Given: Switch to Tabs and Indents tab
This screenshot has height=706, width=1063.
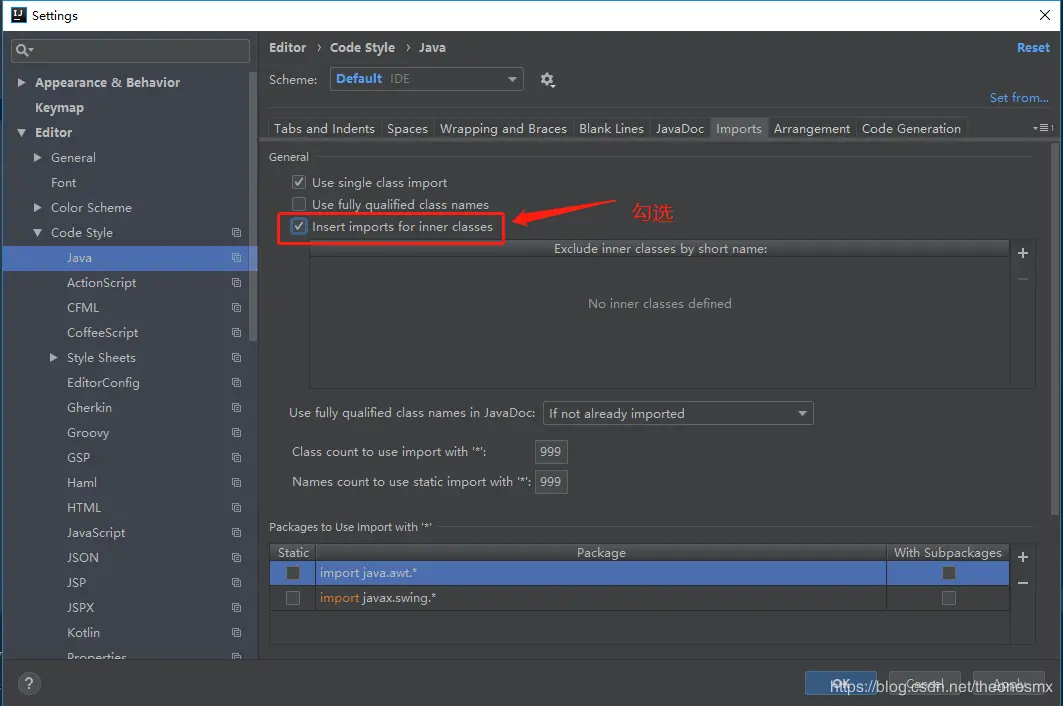Looking at the screenshot, I should (324, 128).
